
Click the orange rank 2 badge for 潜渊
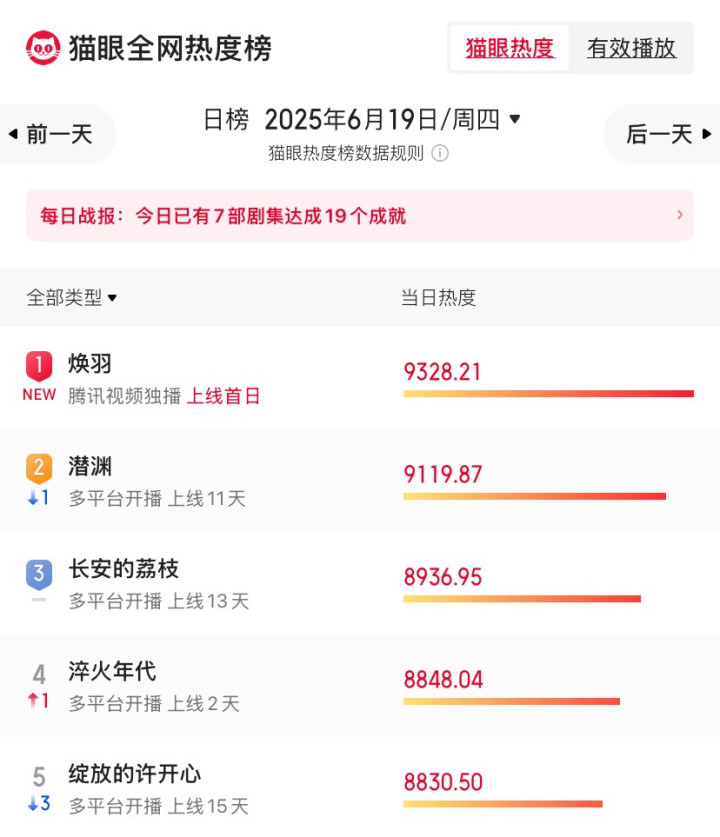coord(39,468)
